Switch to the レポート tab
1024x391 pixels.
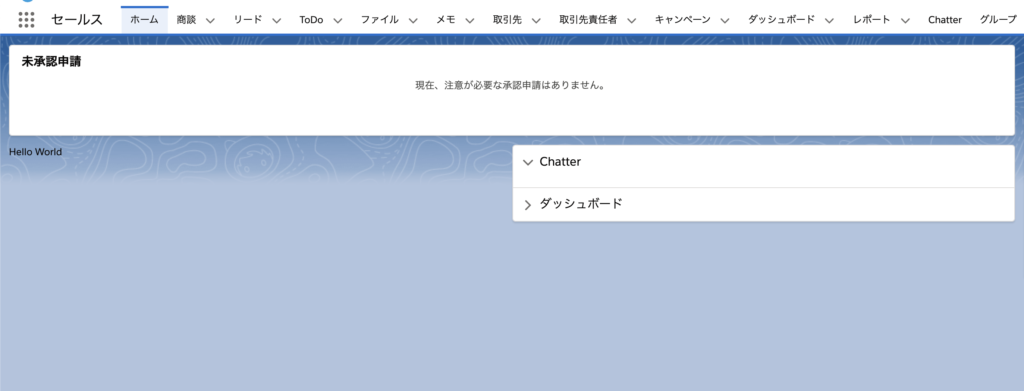click(x=872, y=20)
